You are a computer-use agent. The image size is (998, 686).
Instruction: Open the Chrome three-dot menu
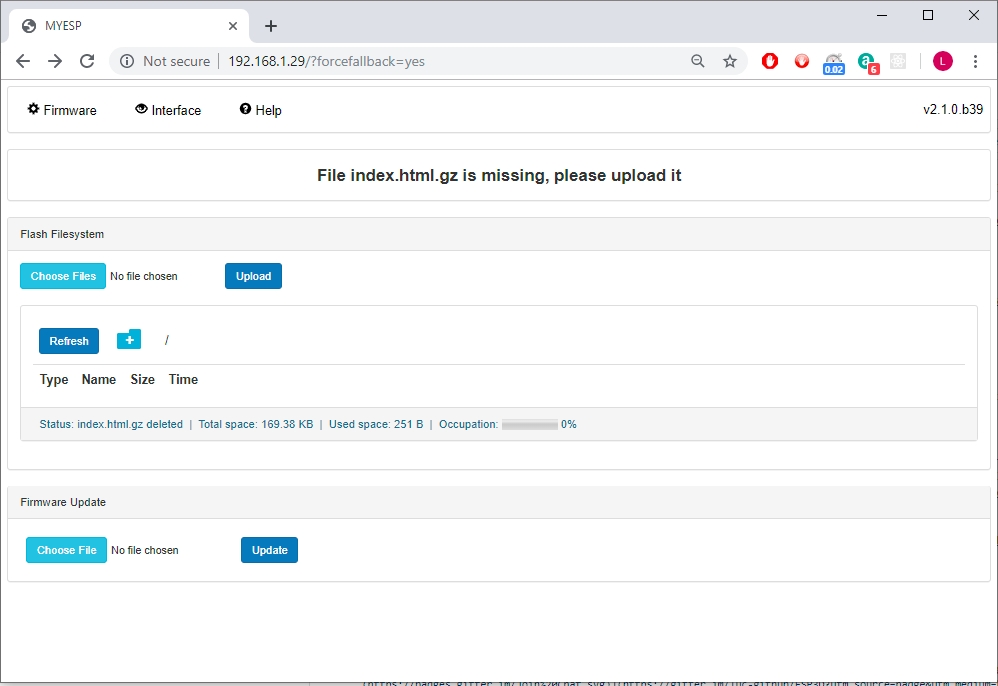(x=975, y=61)
